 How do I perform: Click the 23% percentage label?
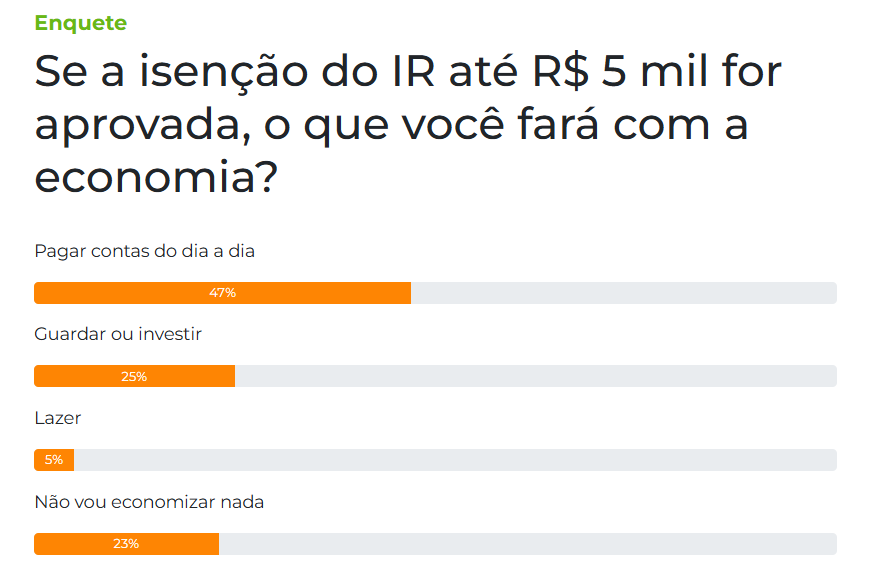126,544
